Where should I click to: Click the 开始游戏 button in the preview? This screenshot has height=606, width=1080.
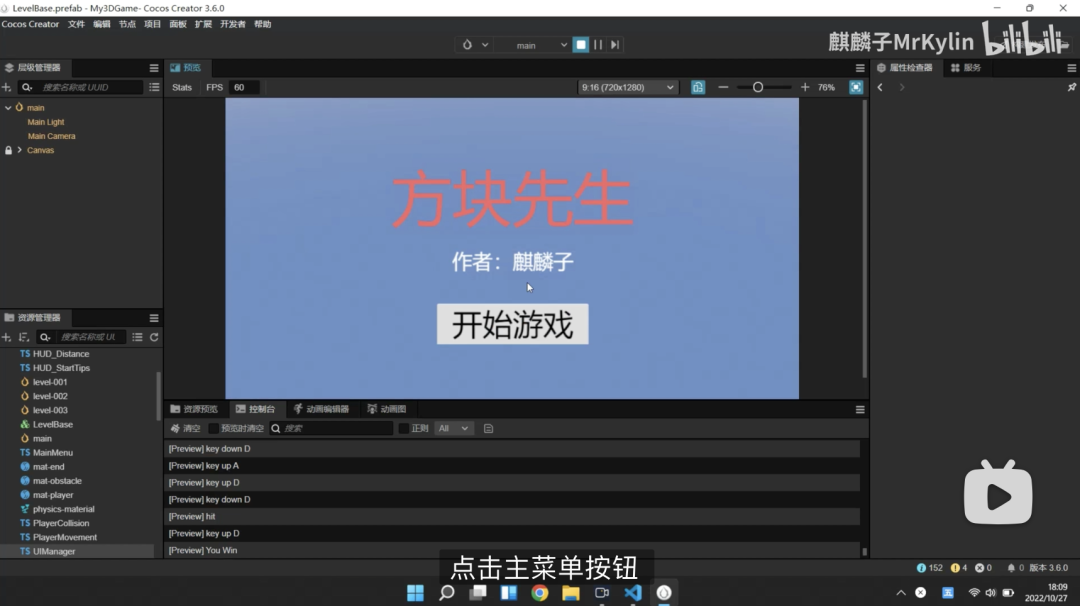(x=512, y=324)
